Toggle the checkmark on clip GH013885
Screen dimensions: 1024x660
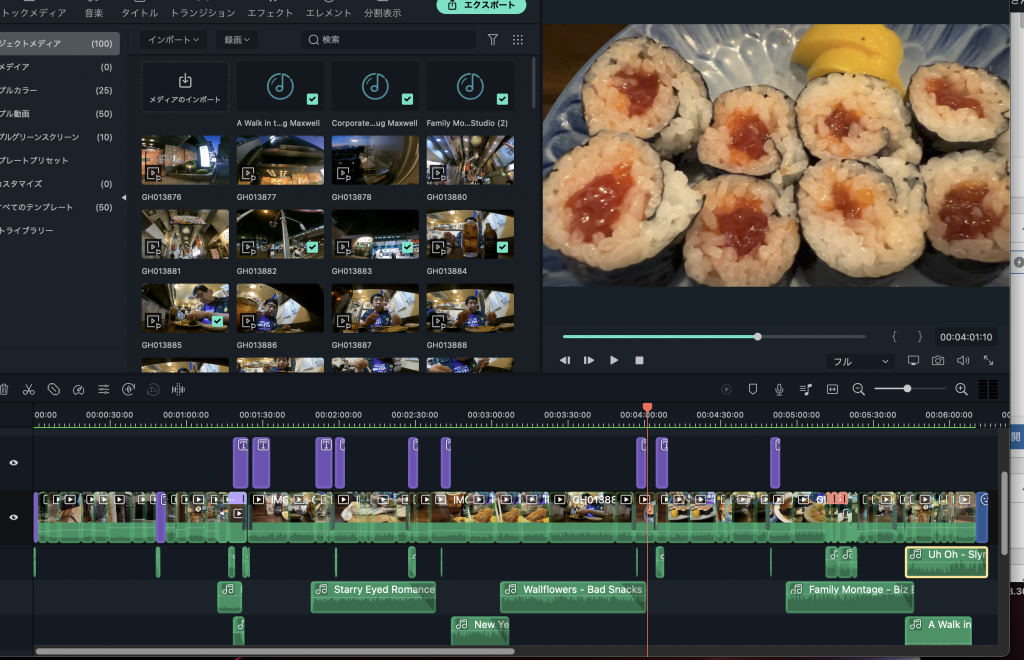click(217, 321)
